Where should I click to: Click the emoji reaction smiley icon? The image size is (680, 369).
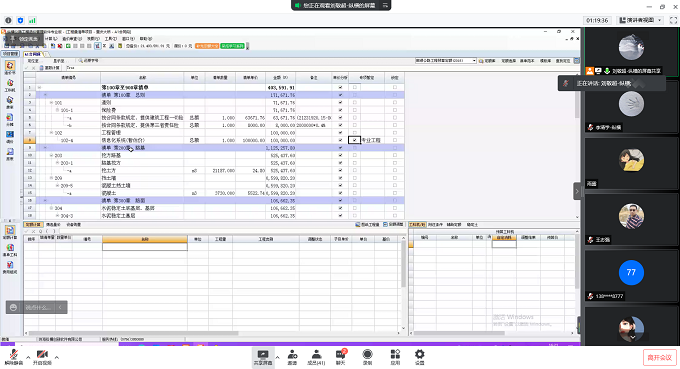(13, 307)
